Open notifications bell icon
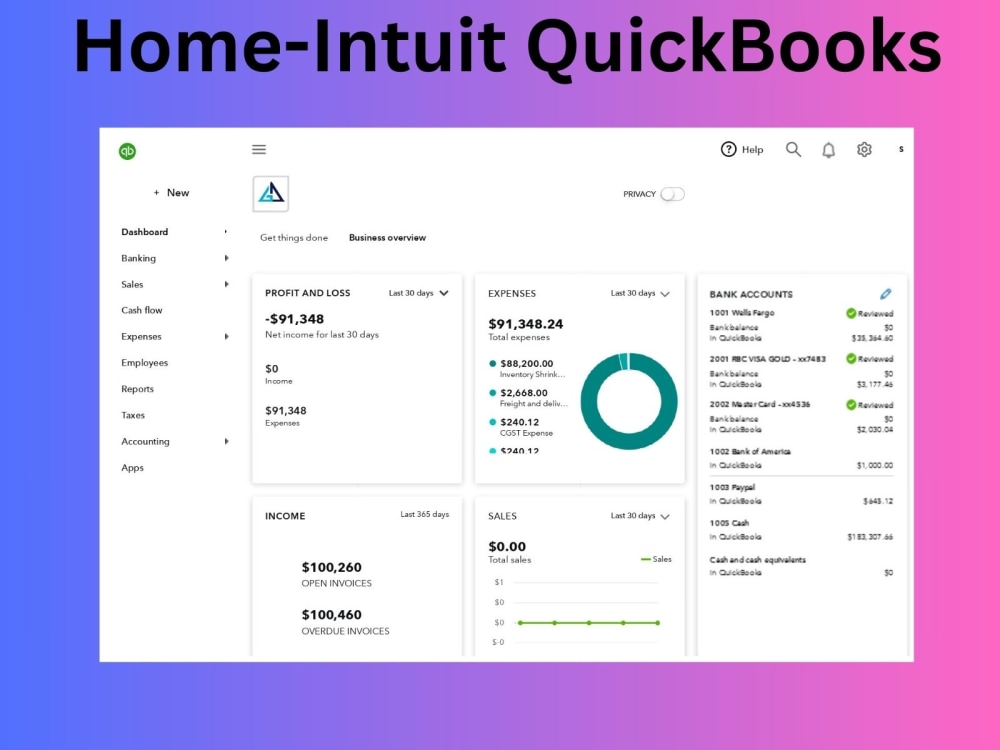 pos(829,149)
